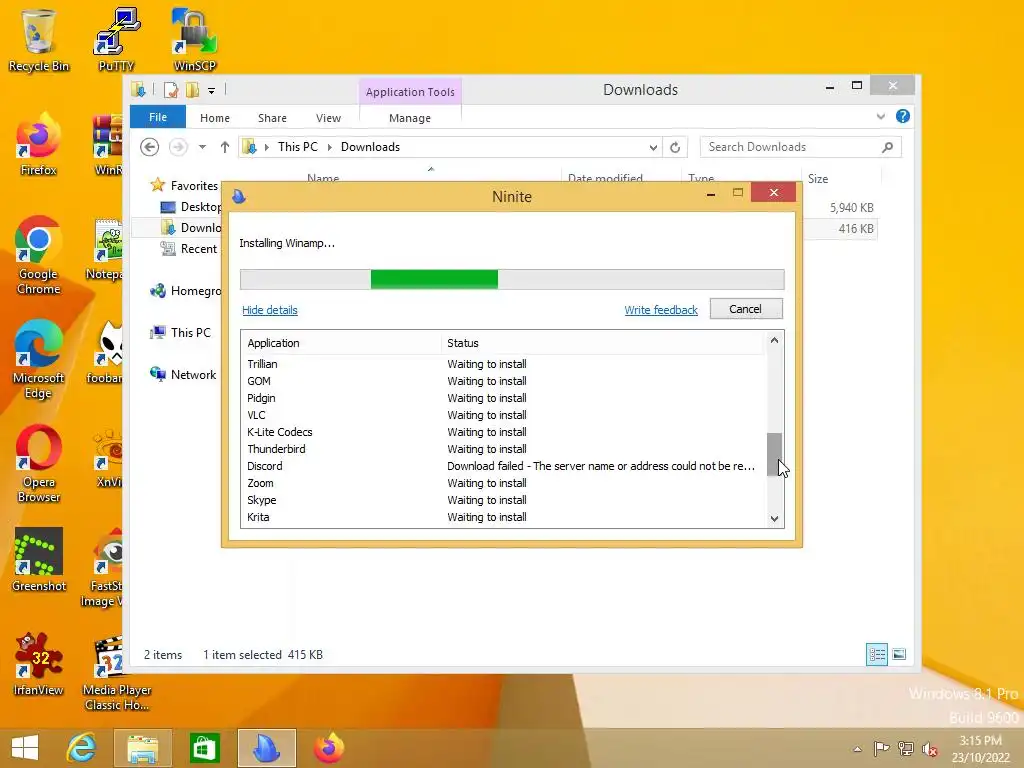Open IrfanView desktop shortcut

click(39, 665)
